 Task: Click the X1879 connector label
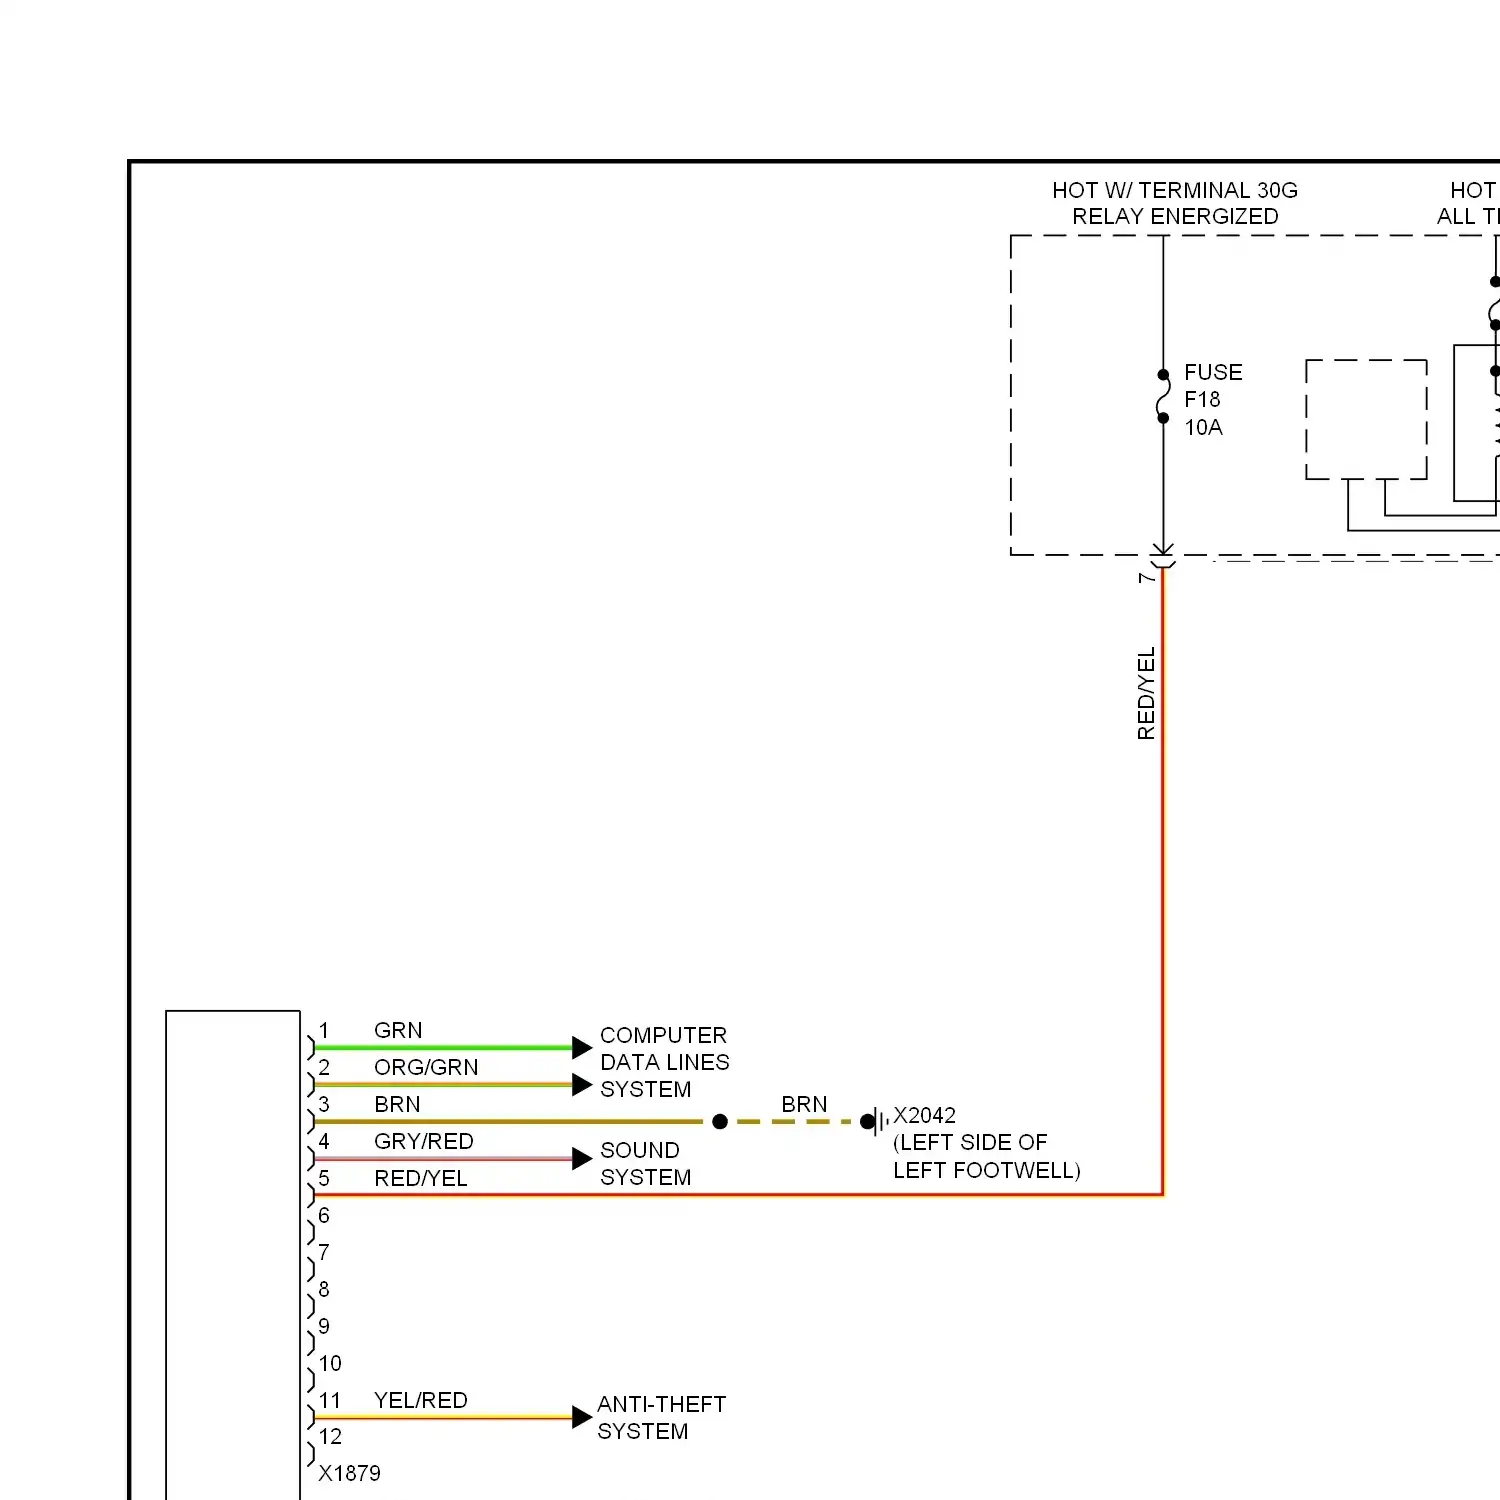pos(349,1473)
